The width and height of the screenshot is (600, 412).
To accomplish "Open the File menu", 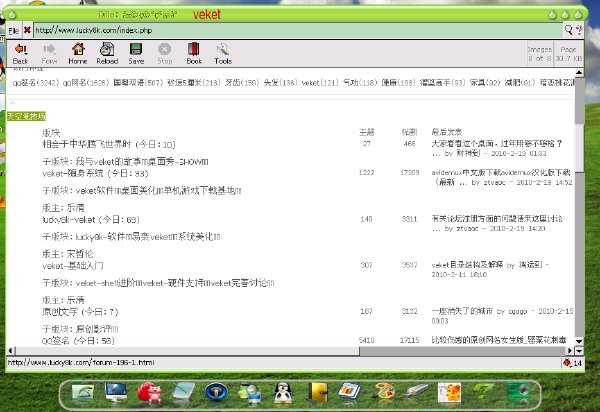I will [14, 30].
